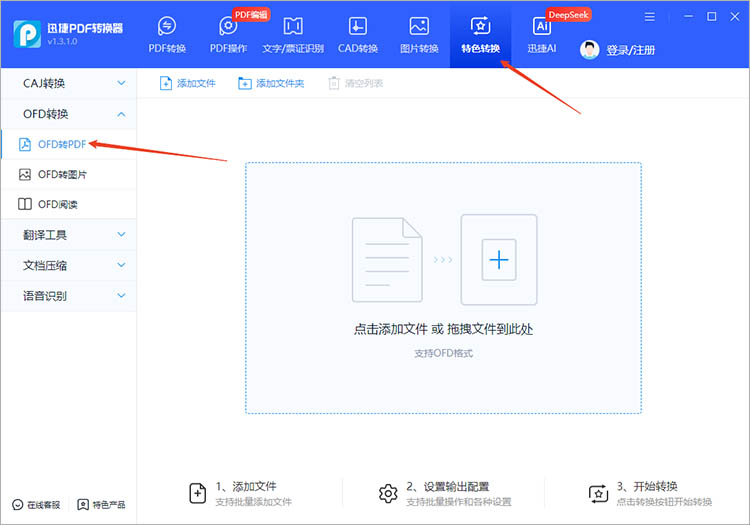750x525 pixels.
Task: Click the 翻译工具 section header
Action: click(69, 235)
